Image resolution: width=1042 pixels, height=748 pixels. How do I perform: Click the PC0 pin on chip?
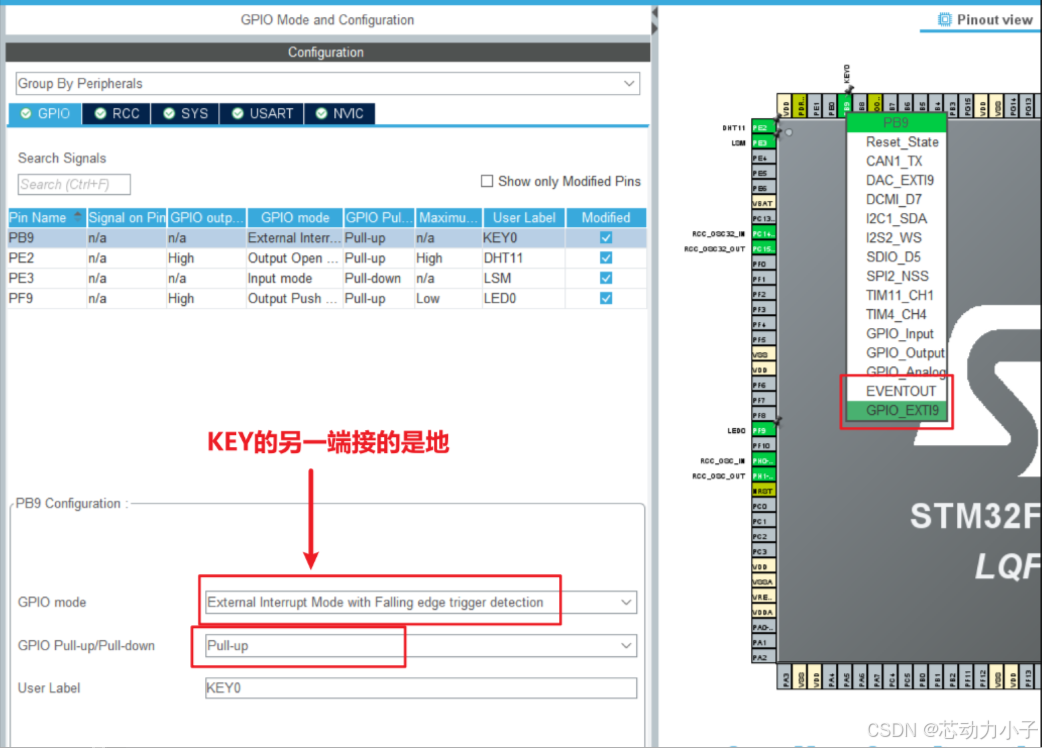[764, 506]
